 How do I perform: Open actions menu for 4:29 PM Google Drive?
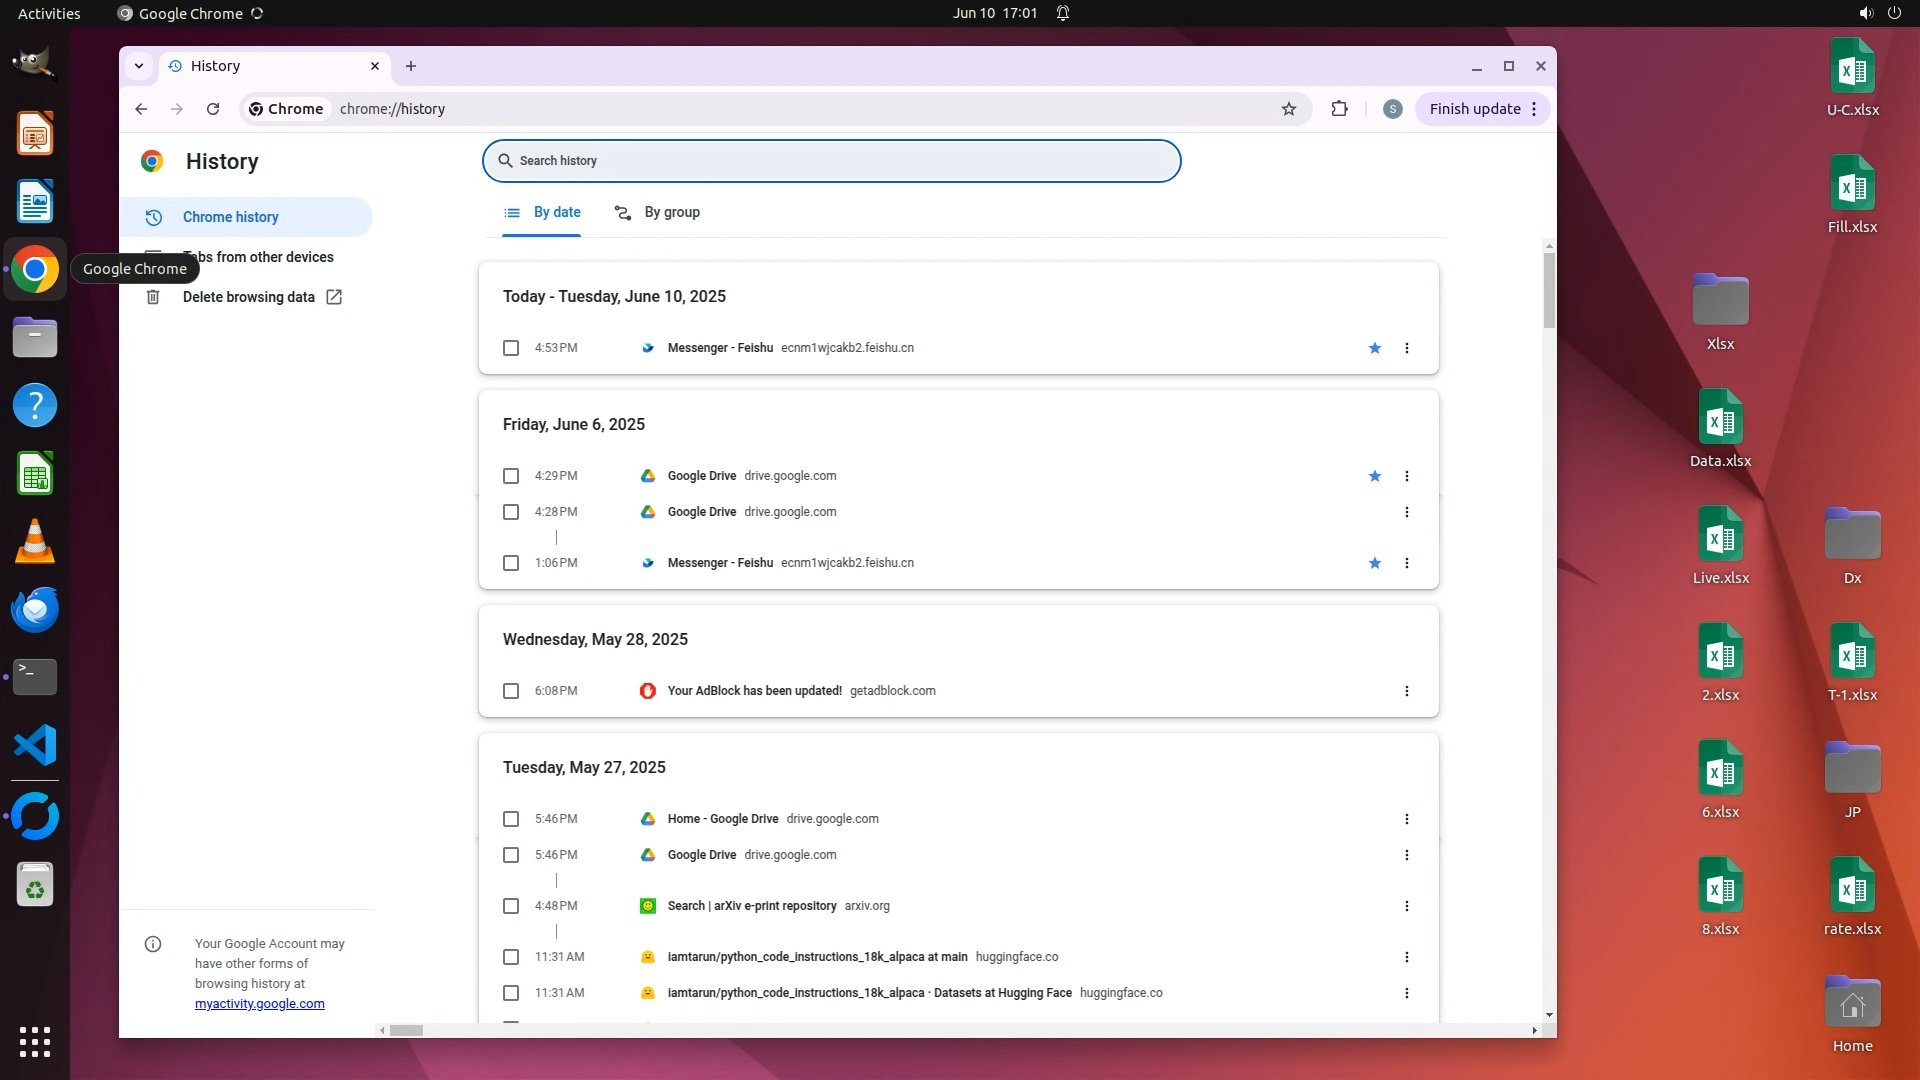point(1406,476)
